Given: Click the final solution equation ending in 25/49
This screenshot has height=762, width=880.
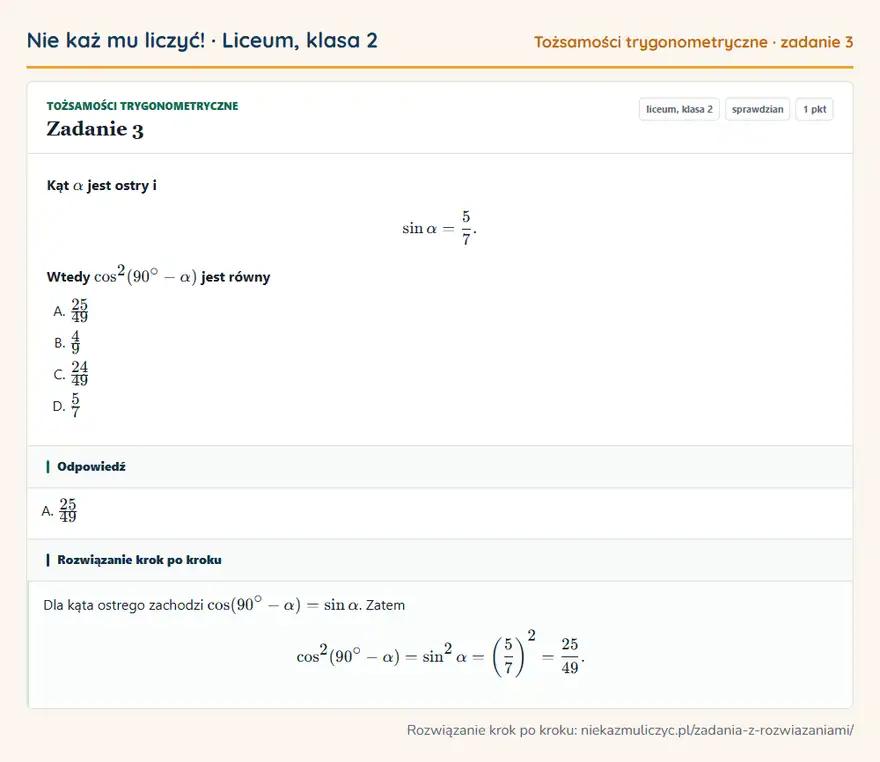Looking at the screenshot, I should pyautogui.click(x=441, y=654).
